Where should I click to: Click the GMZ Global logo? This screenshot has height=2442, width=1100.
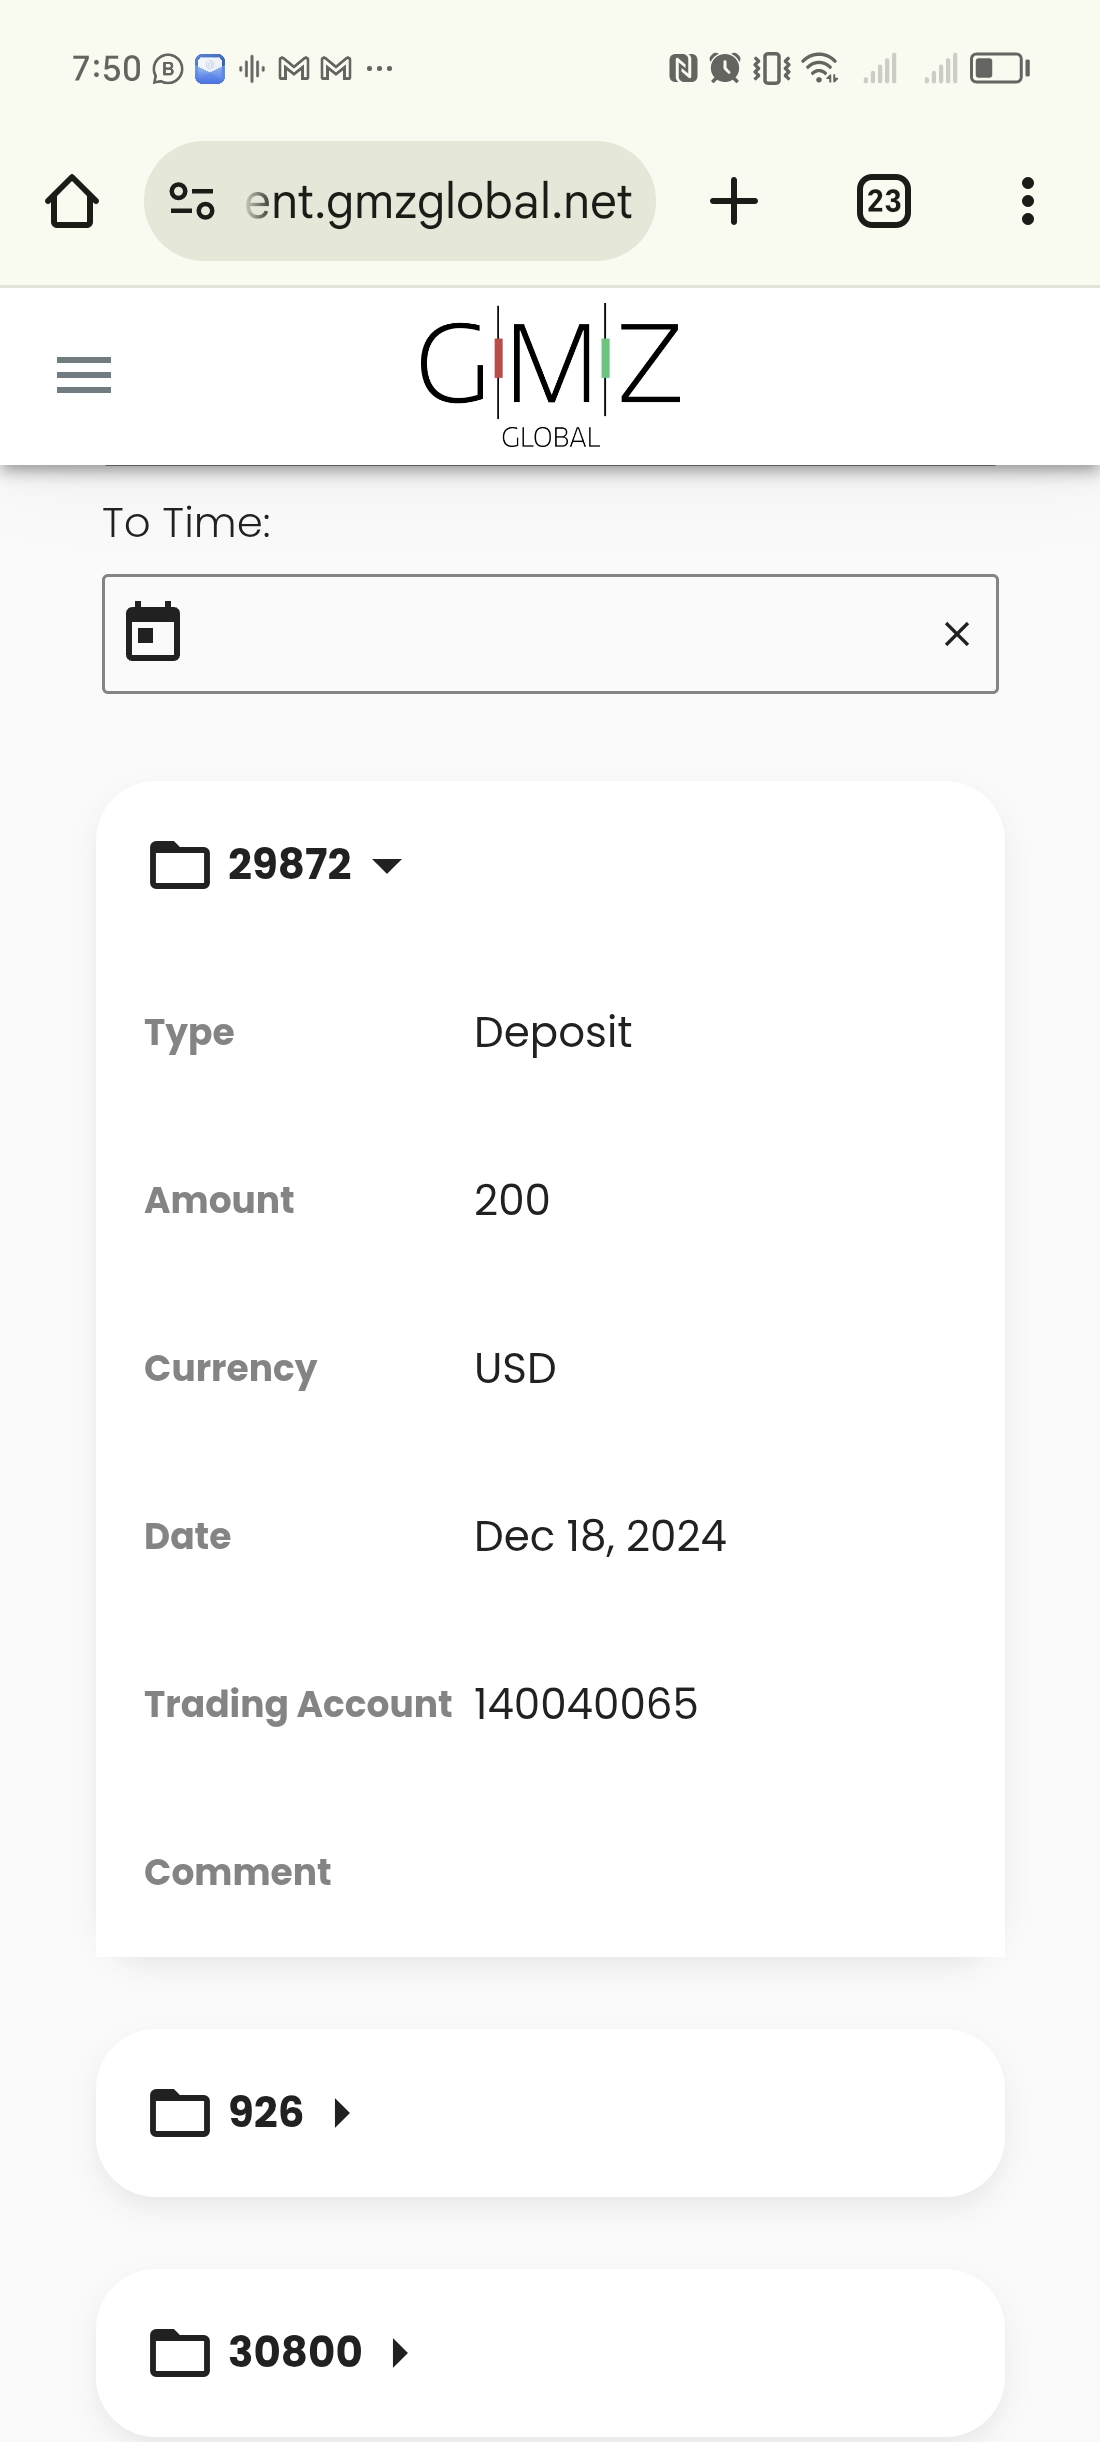[x=550, y=377]
